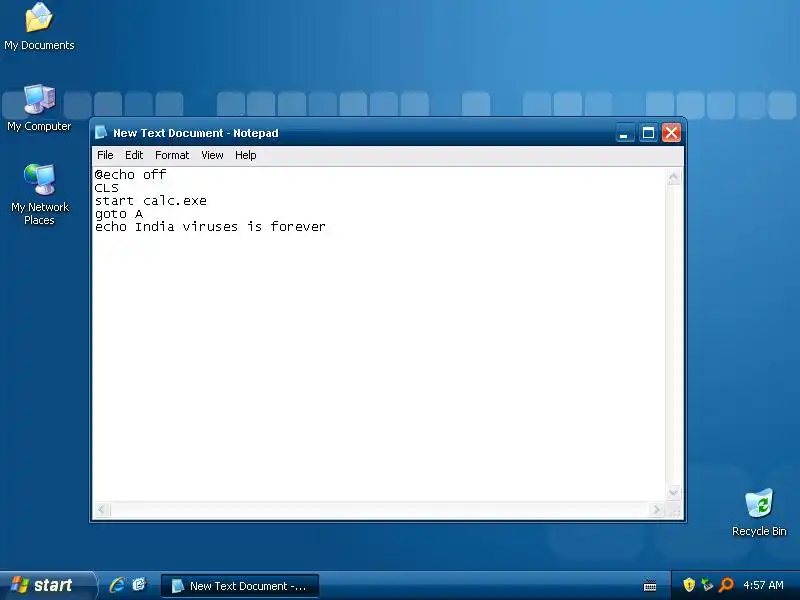Open My Documents desktop icon
Image resolution: width=800 pixels, height=600 pixels.
coord(39,27)
